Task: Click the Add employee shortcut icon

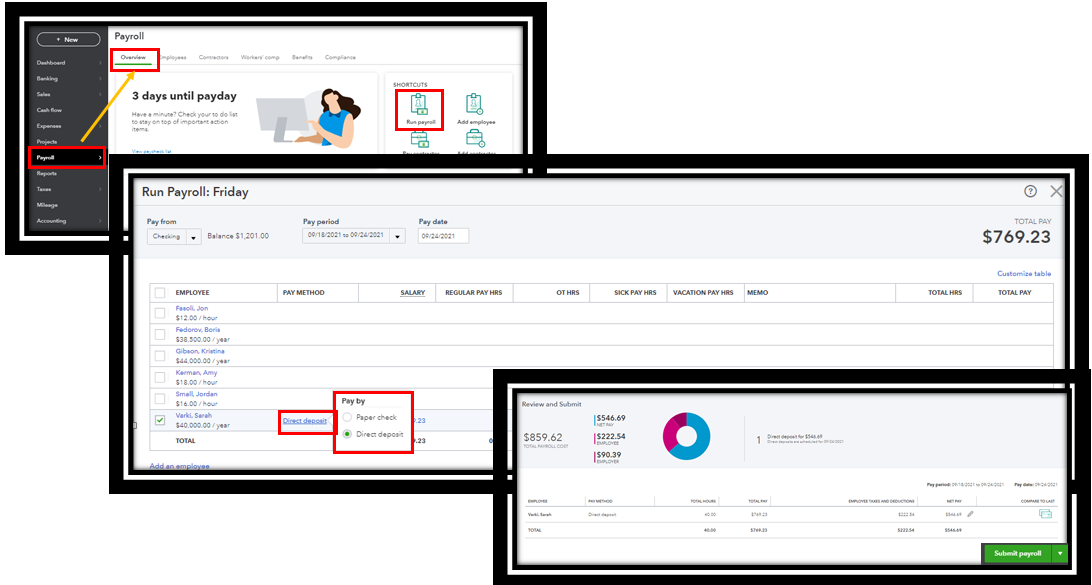Action: [476, 104]
